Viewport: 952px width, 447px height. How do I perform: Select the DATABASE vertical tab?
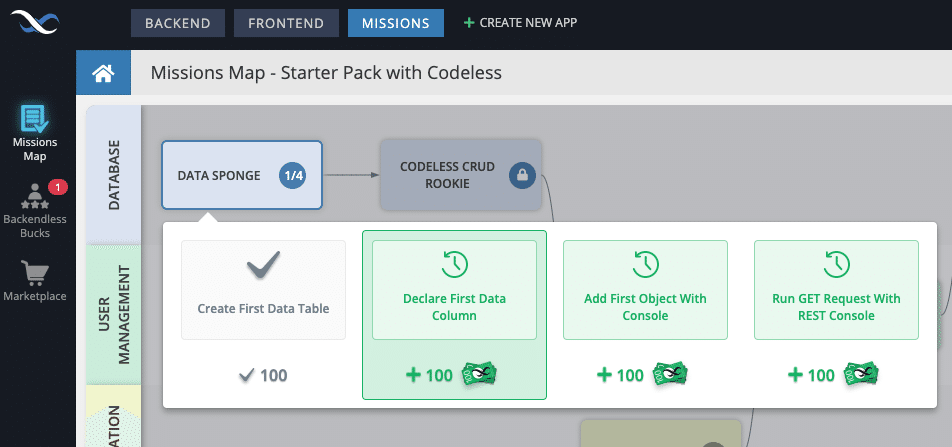[x=114, y=175]
